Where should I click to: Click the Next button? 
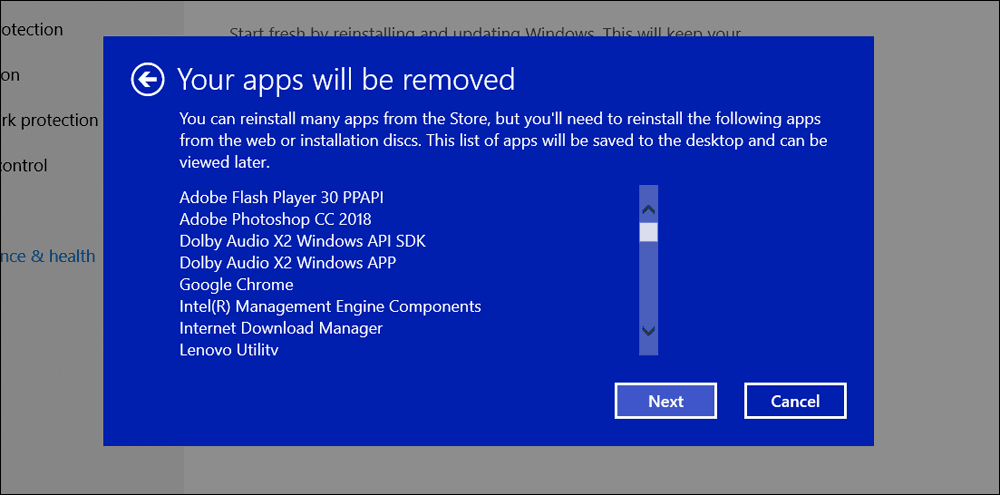coord(666,401)
